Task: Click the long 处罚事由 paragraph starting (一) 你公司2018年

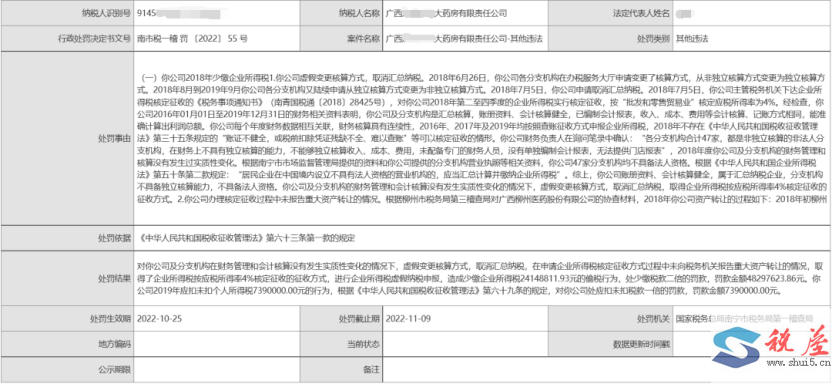Action: pyautogui.click(x=482, y=138)
